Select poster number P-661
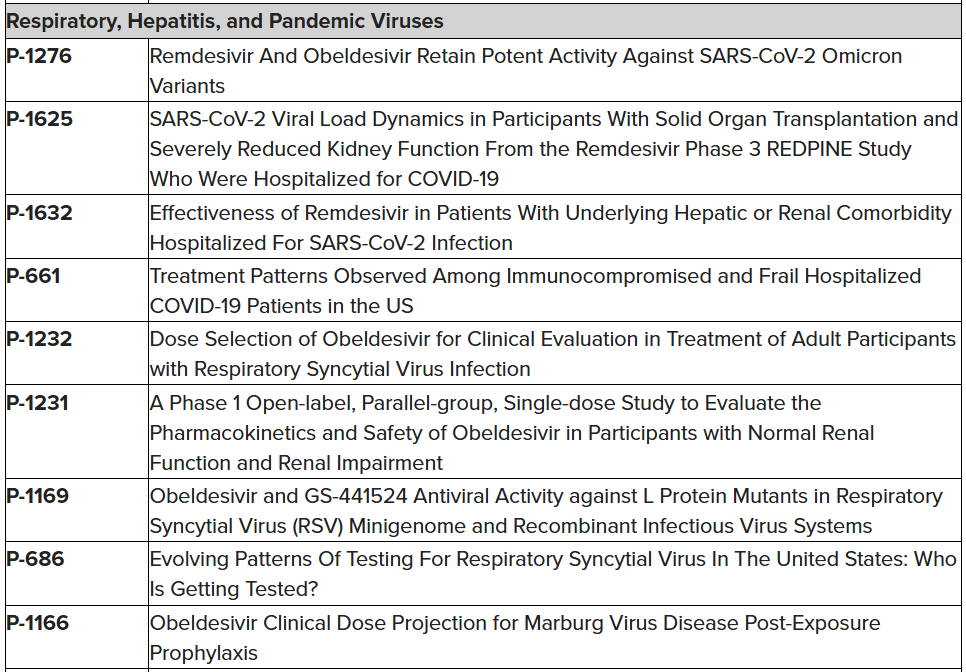The width and height of the screenshot is (966, 672). coord(33,275)
